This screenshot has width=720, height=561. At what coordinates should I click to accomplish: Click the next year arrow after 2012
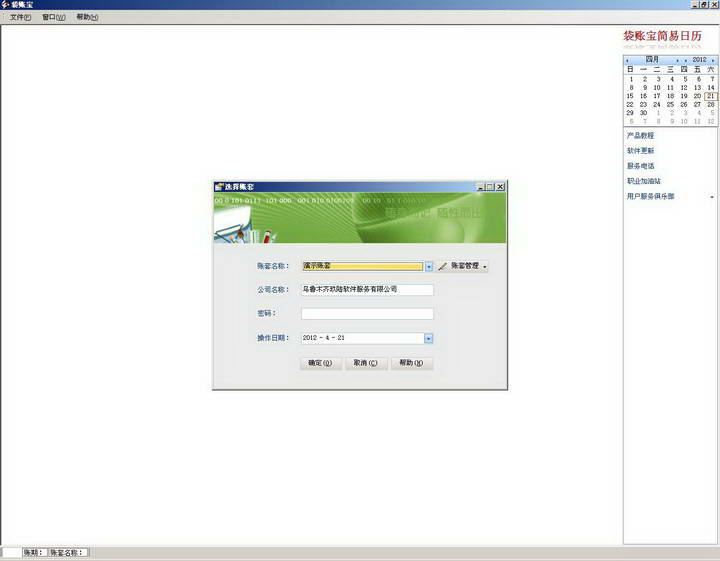pyautogui.click(x=713, y=60)
